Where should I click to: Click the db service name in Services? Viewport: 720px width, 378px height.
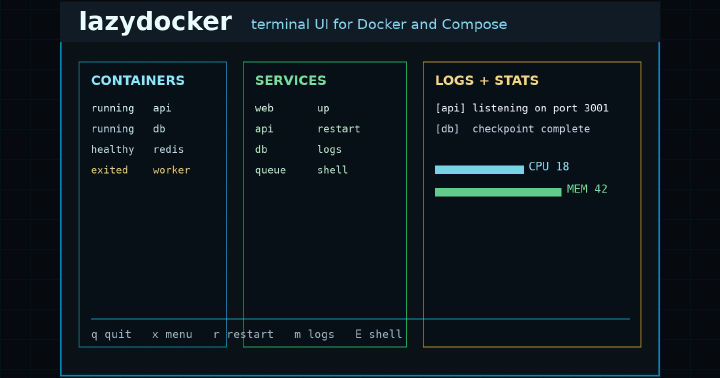pyautogui.click(x=261, y=149)
